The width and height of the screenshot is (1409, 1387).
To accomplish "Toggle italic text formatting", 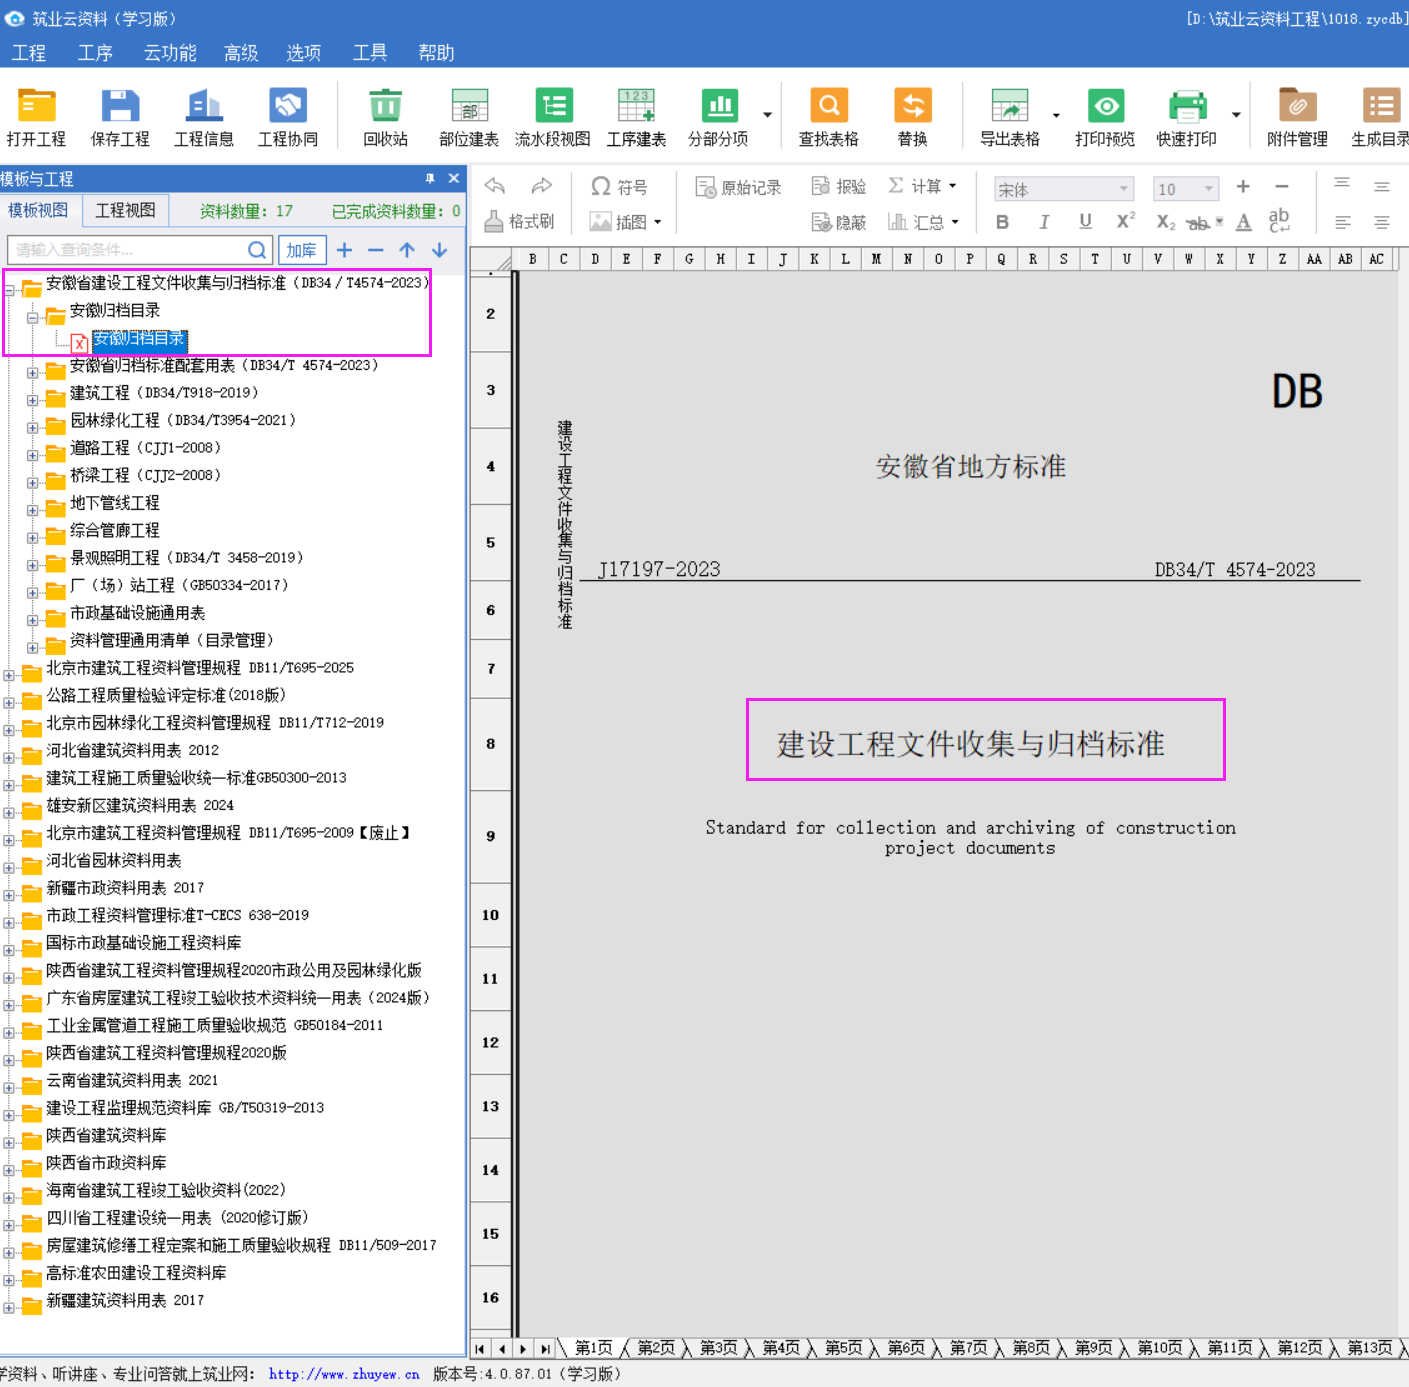I will point(1044,222).
